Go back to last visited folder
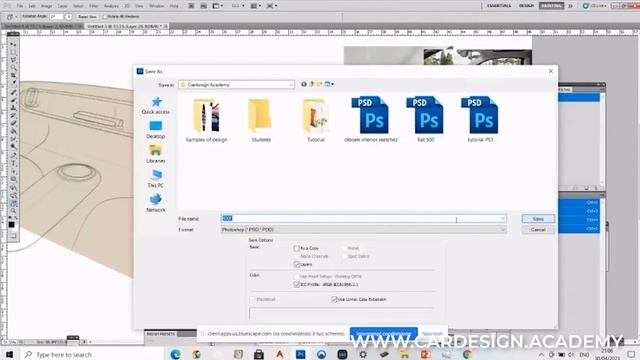 (x=304, y=84)
